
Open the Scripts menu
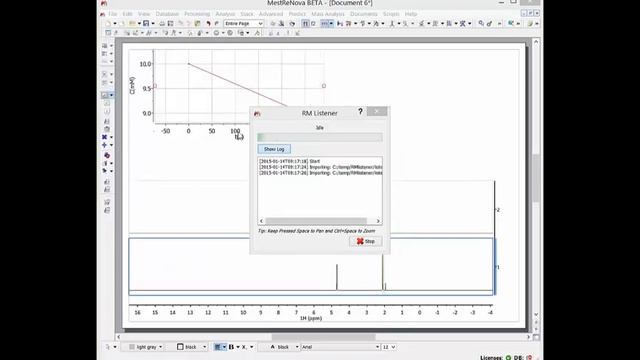pyautogui.click(x=391, y=14)
